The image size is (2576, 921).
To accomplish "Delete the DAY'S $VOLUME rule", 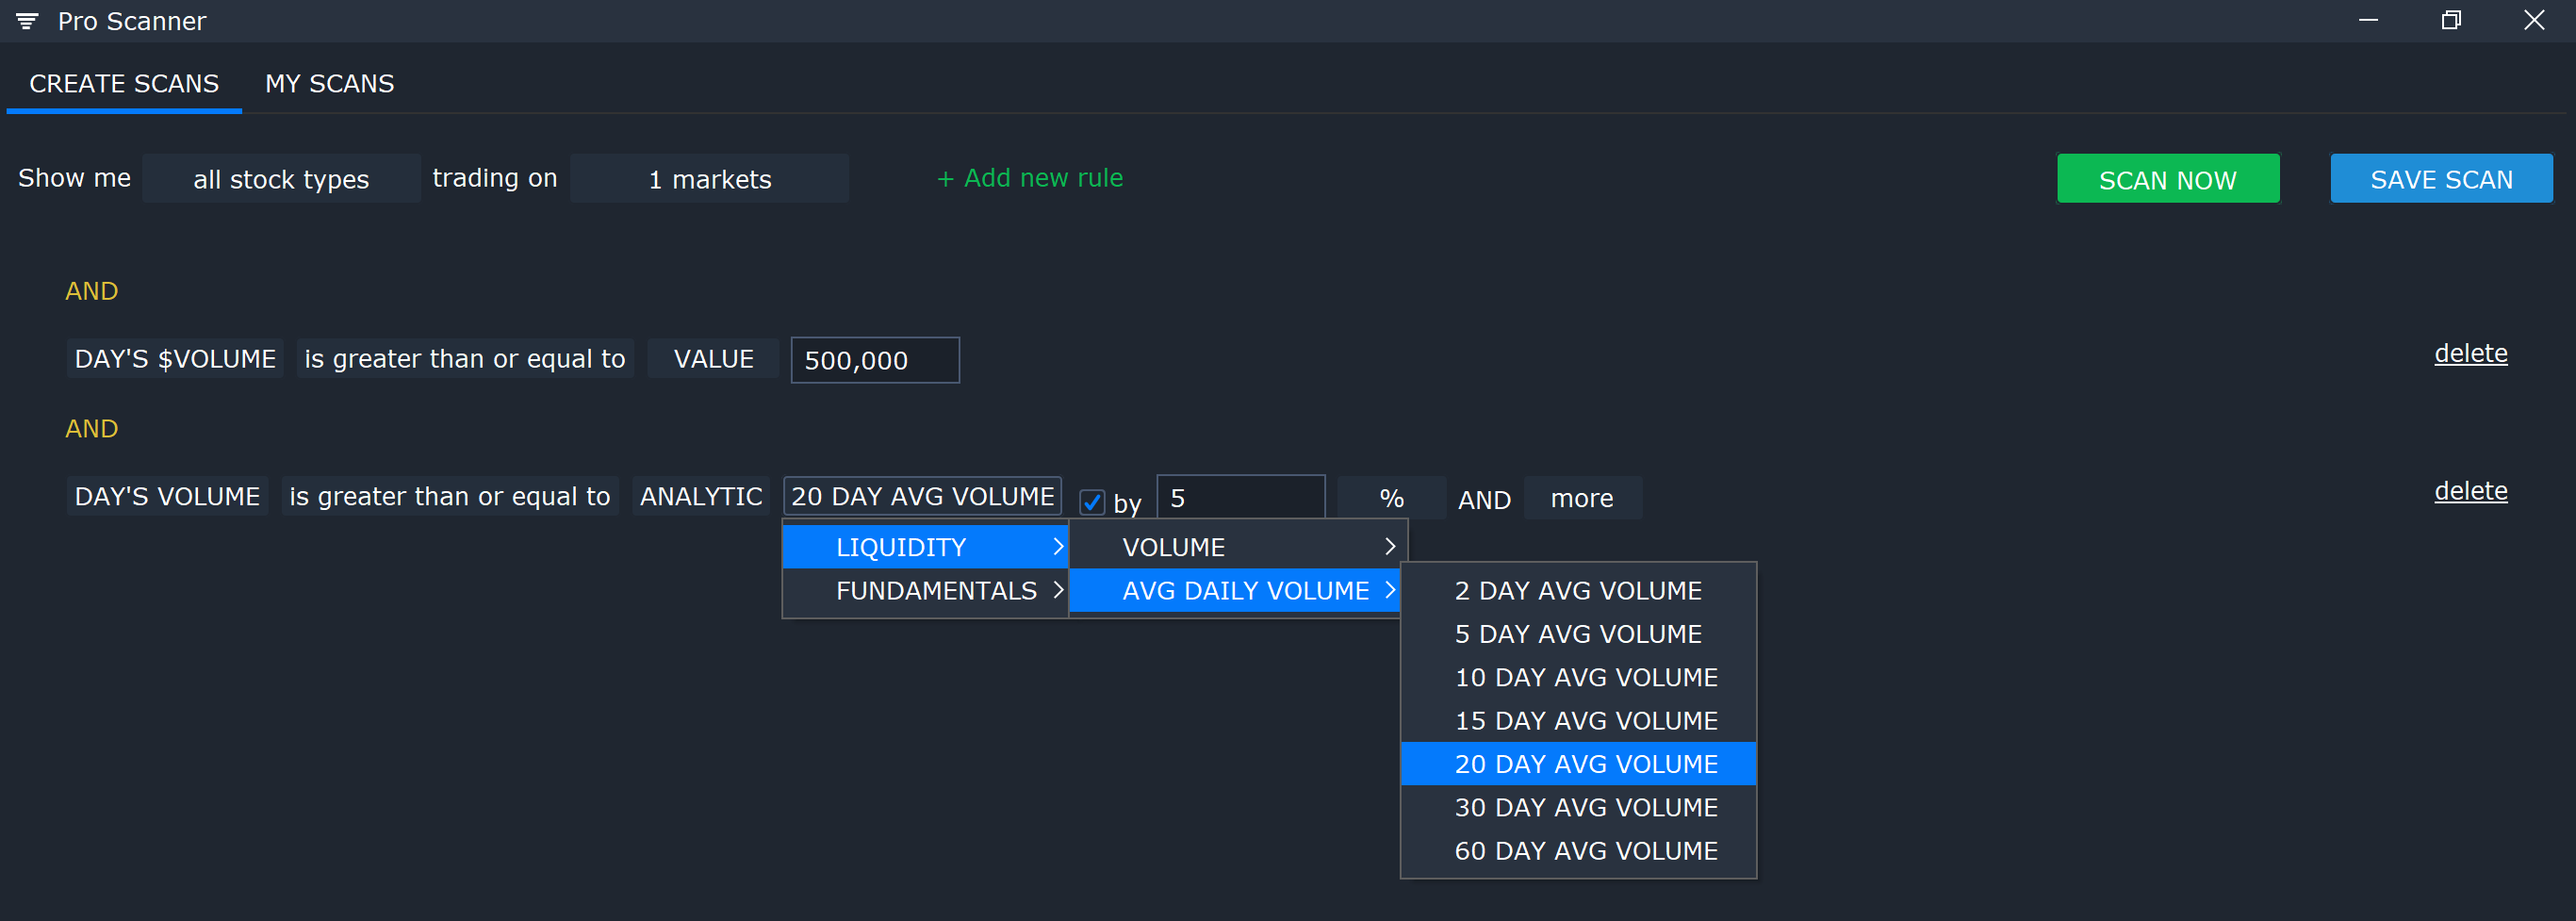I will [x=2470, y=353].
